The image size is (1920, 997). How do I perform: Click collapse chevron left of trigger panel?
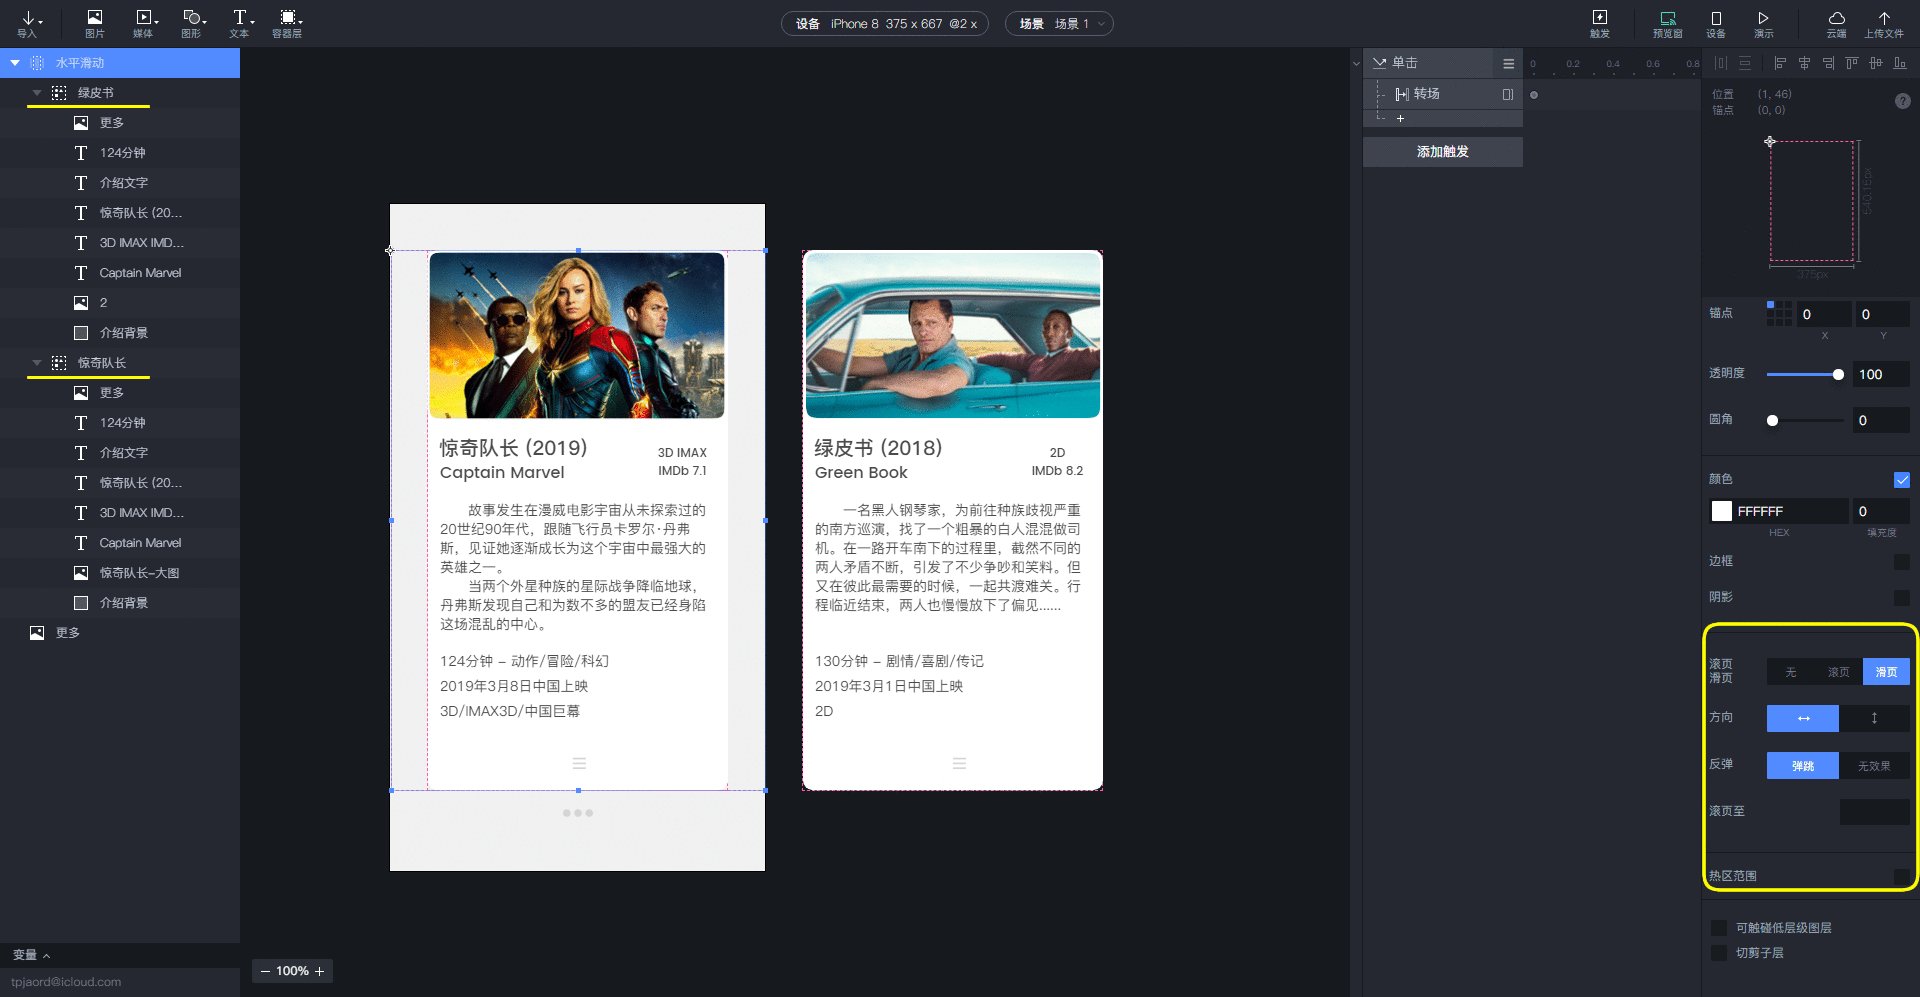coord(1356,63)
